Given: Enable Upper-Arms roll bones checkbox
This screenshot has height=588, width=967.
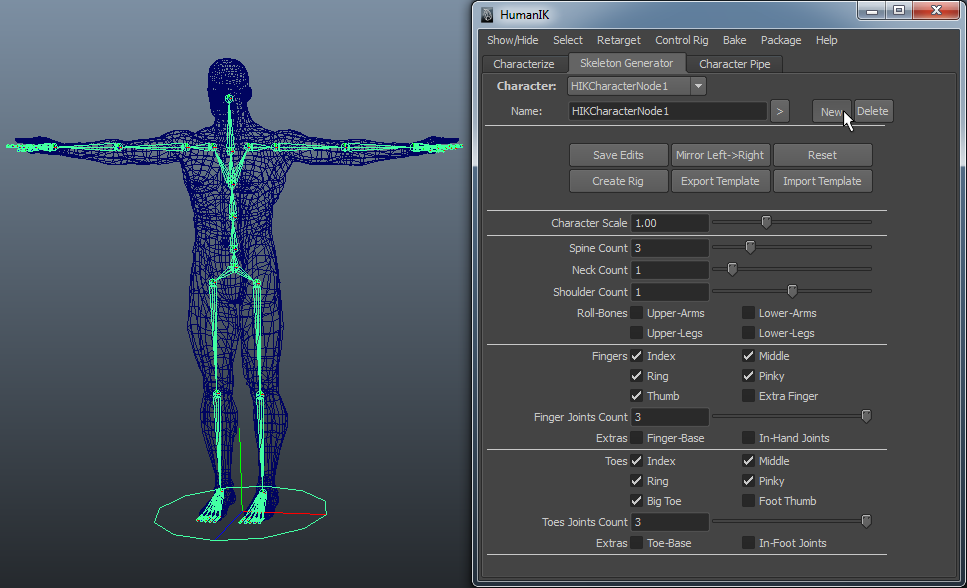Looking at the screenshot, I should click(637, 313).
